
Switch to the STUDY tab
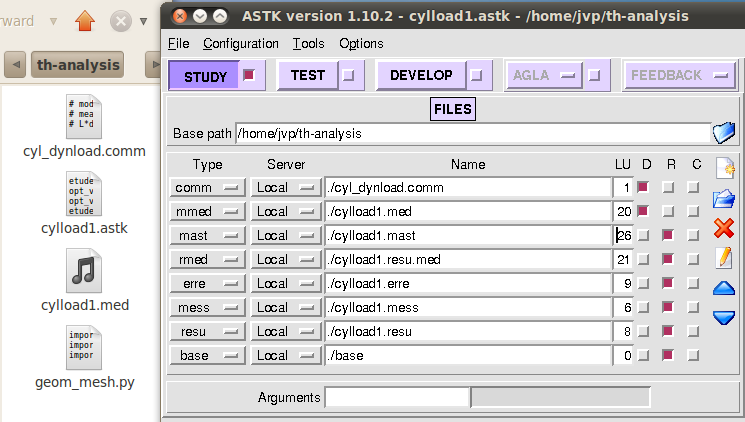tap(204, 76)
